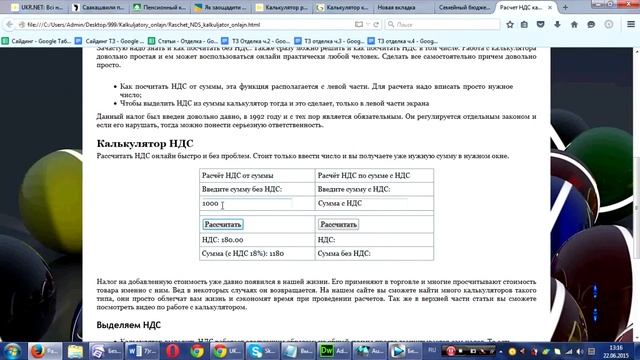Click the left Рассчитать button

(x=223, y=224)
